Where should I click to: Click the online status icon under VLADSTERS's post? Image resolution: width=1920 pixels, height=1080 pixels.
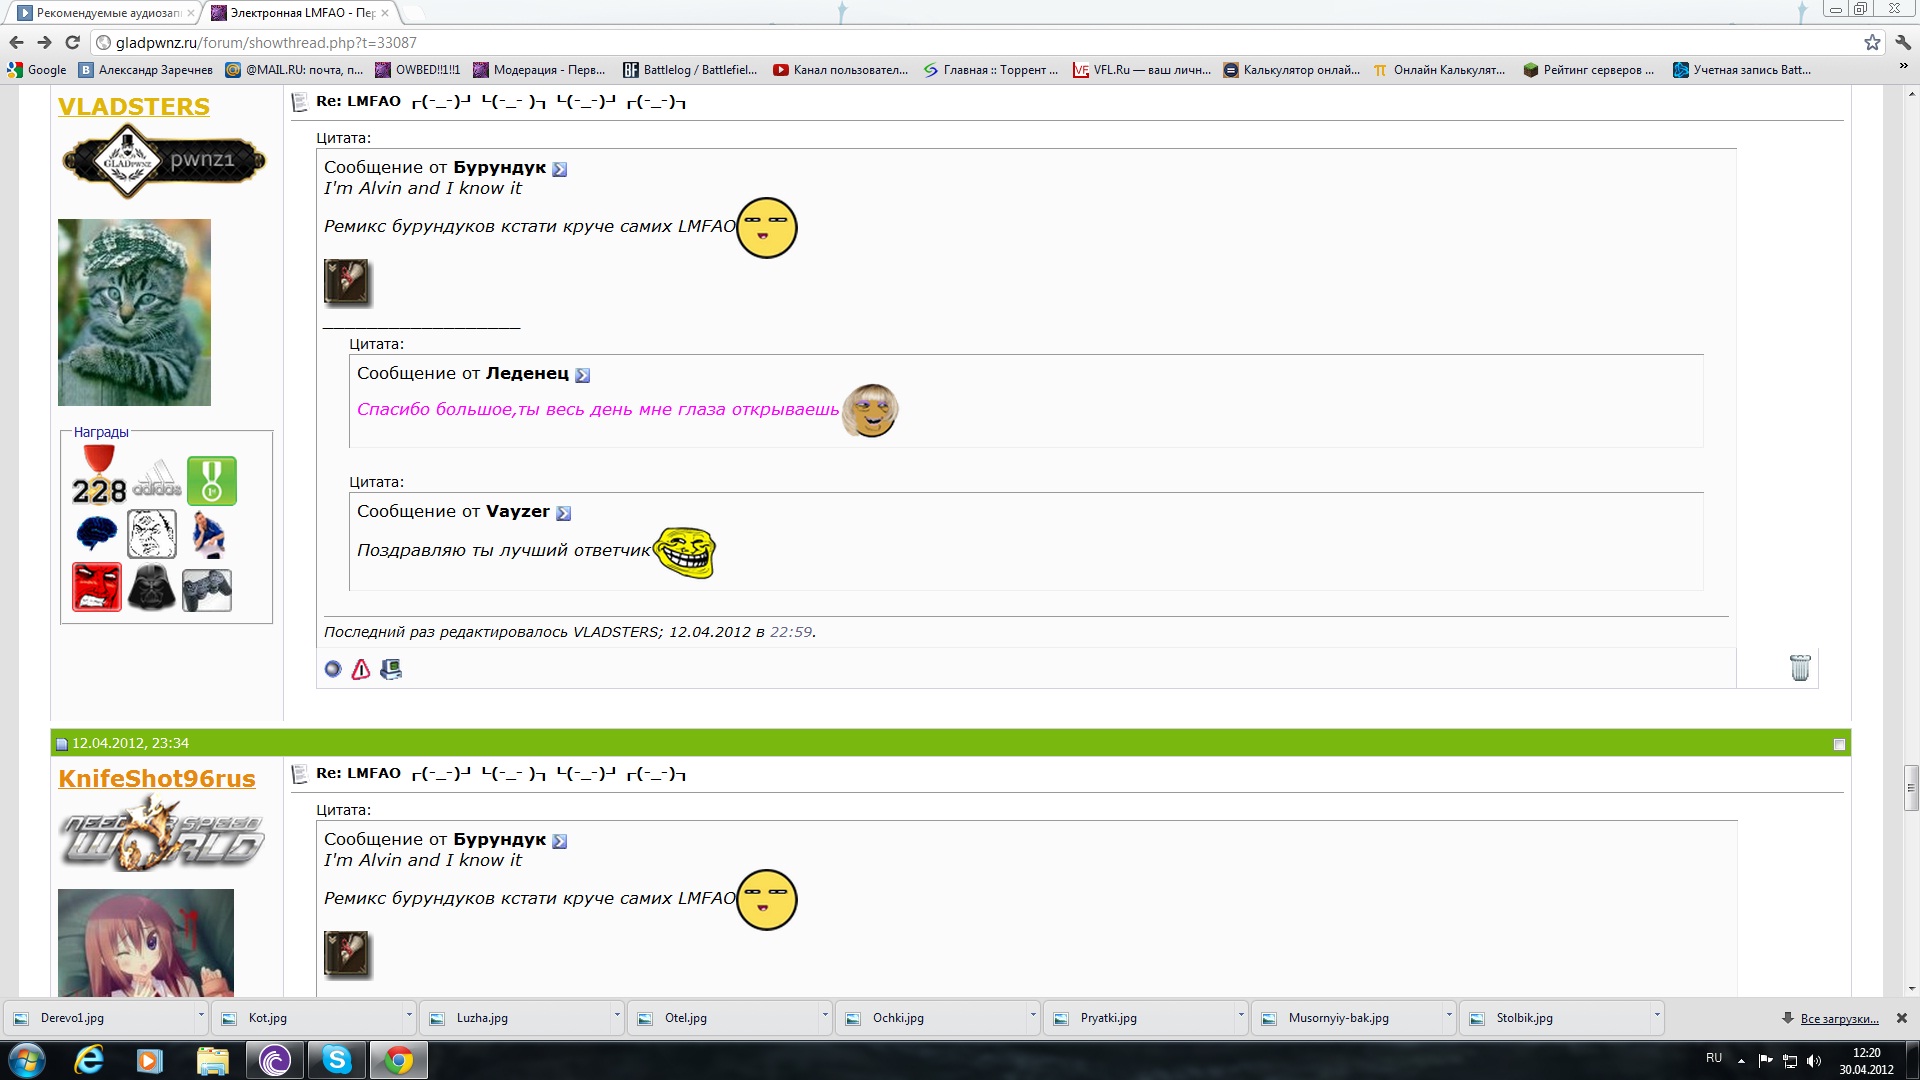coord(333,669)
